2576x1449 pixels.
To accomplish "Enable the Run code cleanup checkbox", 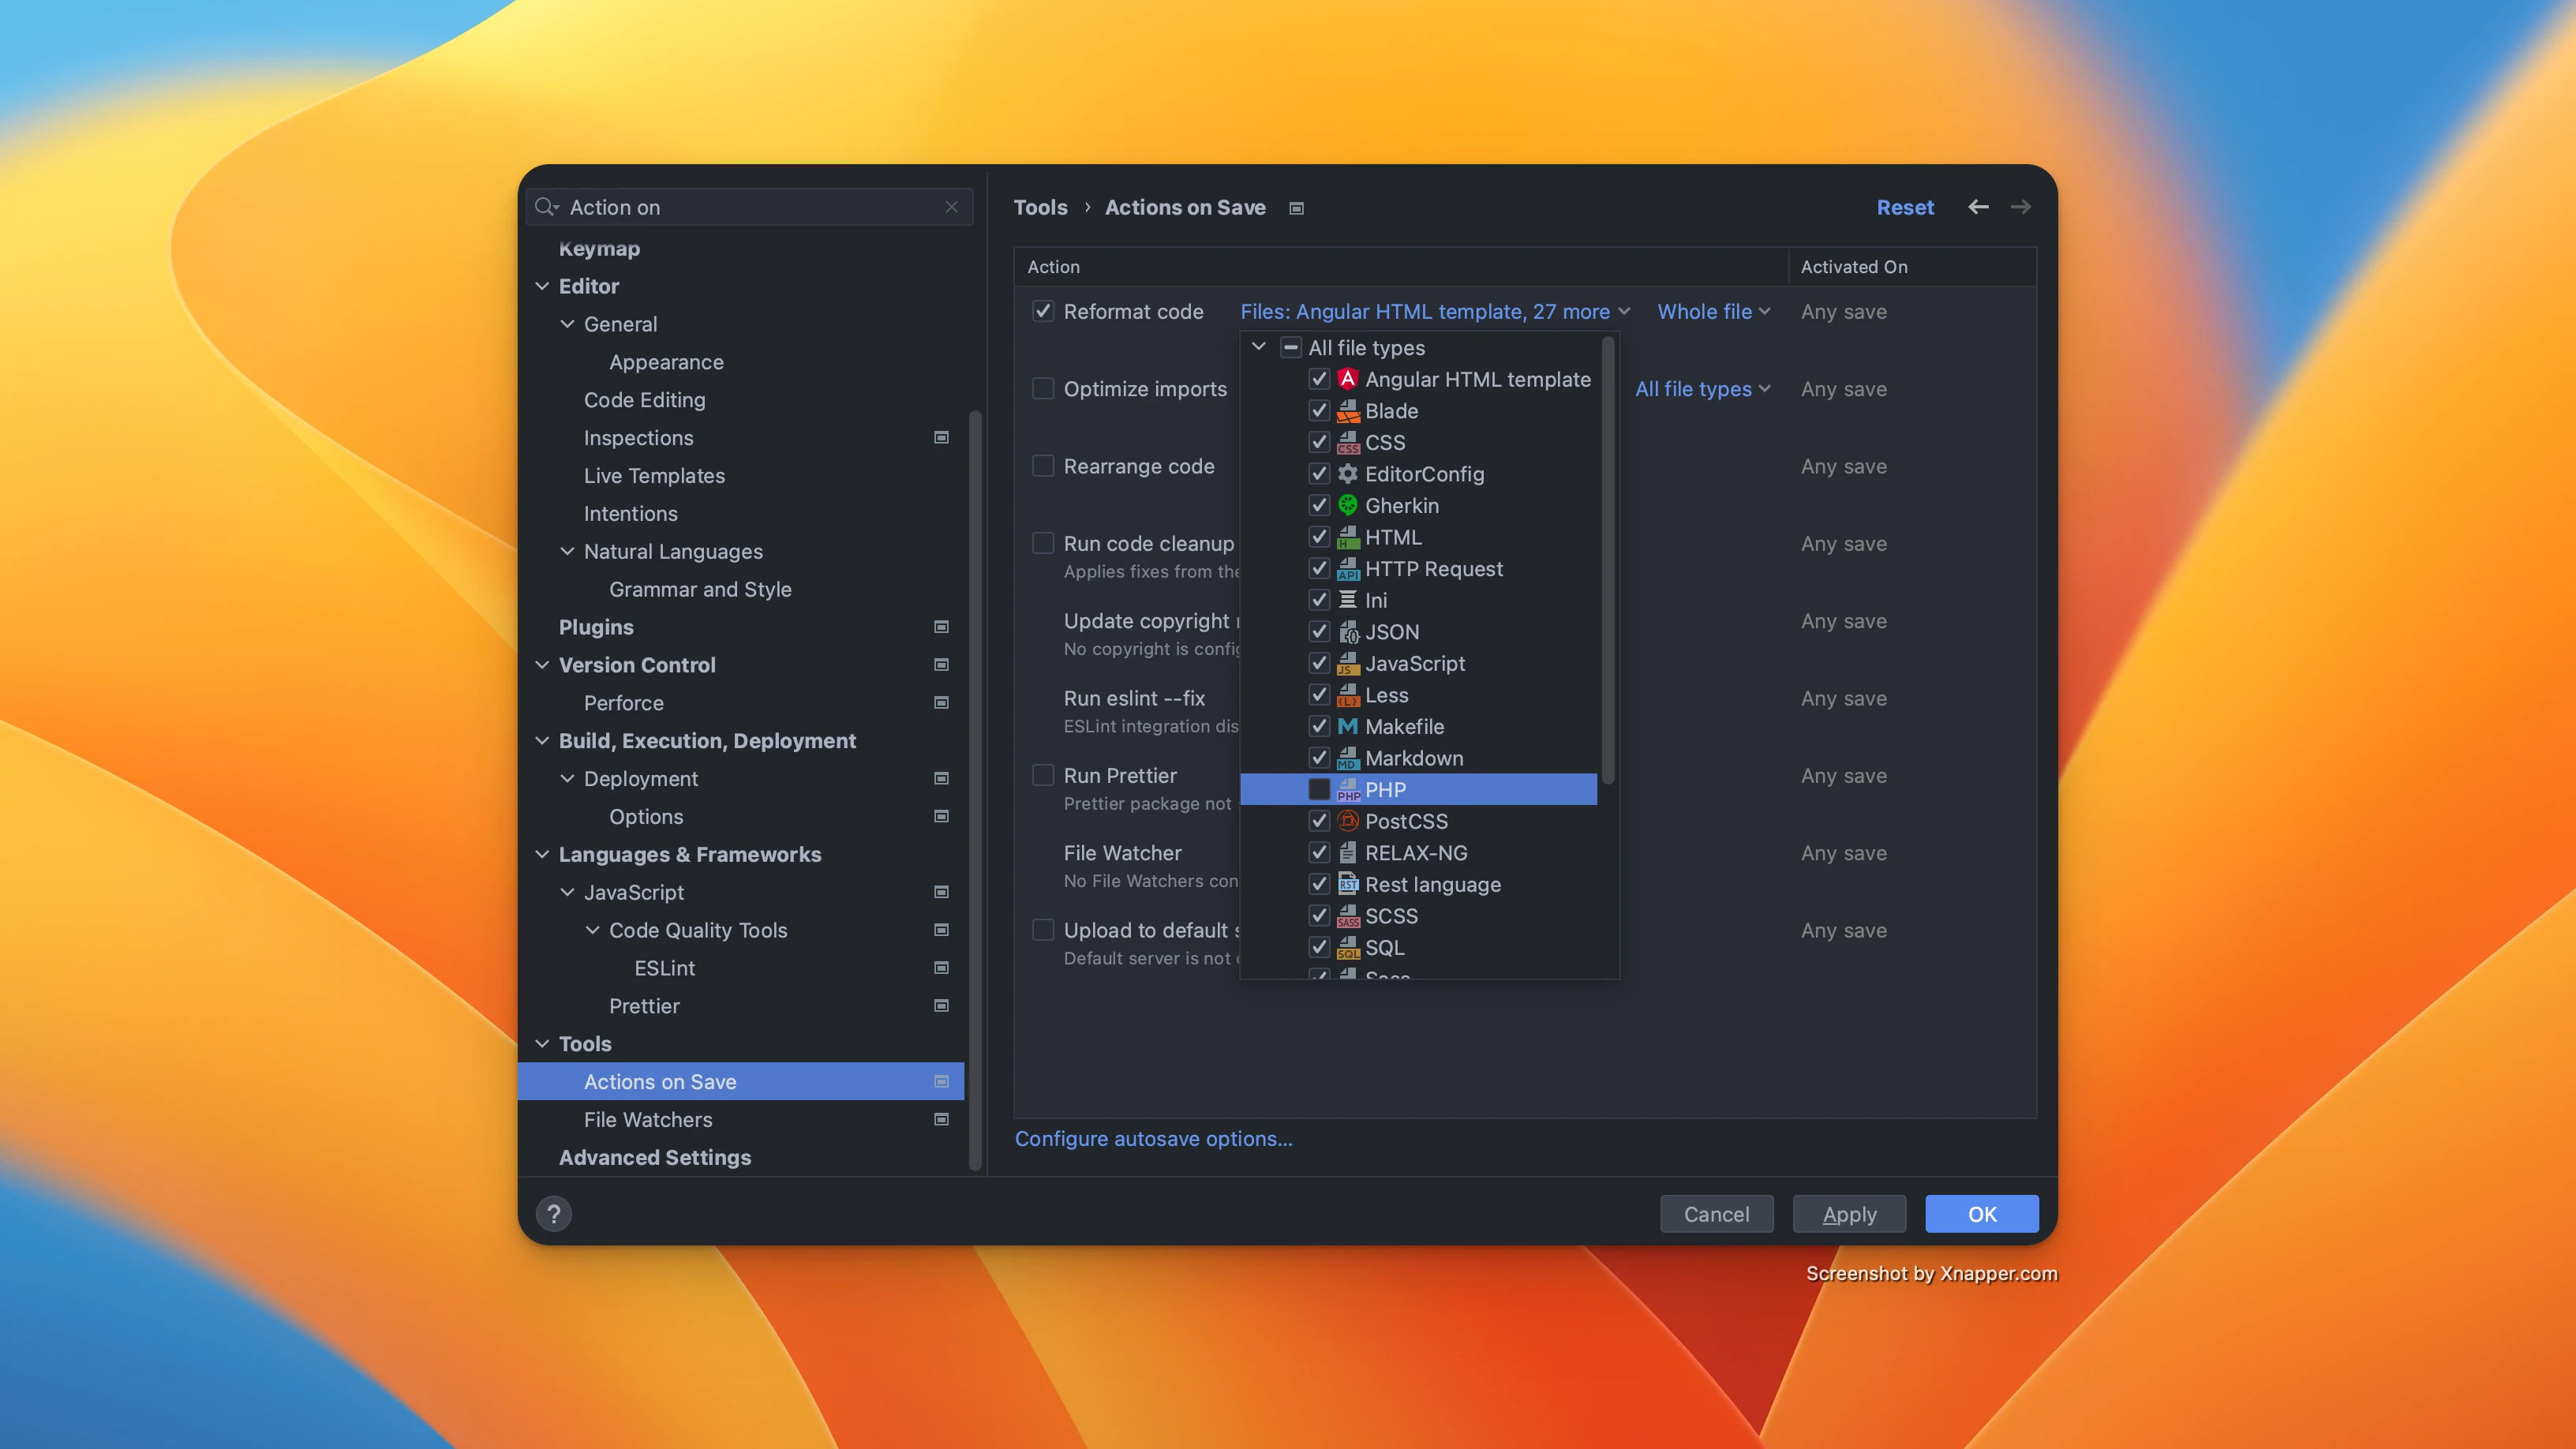I will click(x=1043, y=543).
